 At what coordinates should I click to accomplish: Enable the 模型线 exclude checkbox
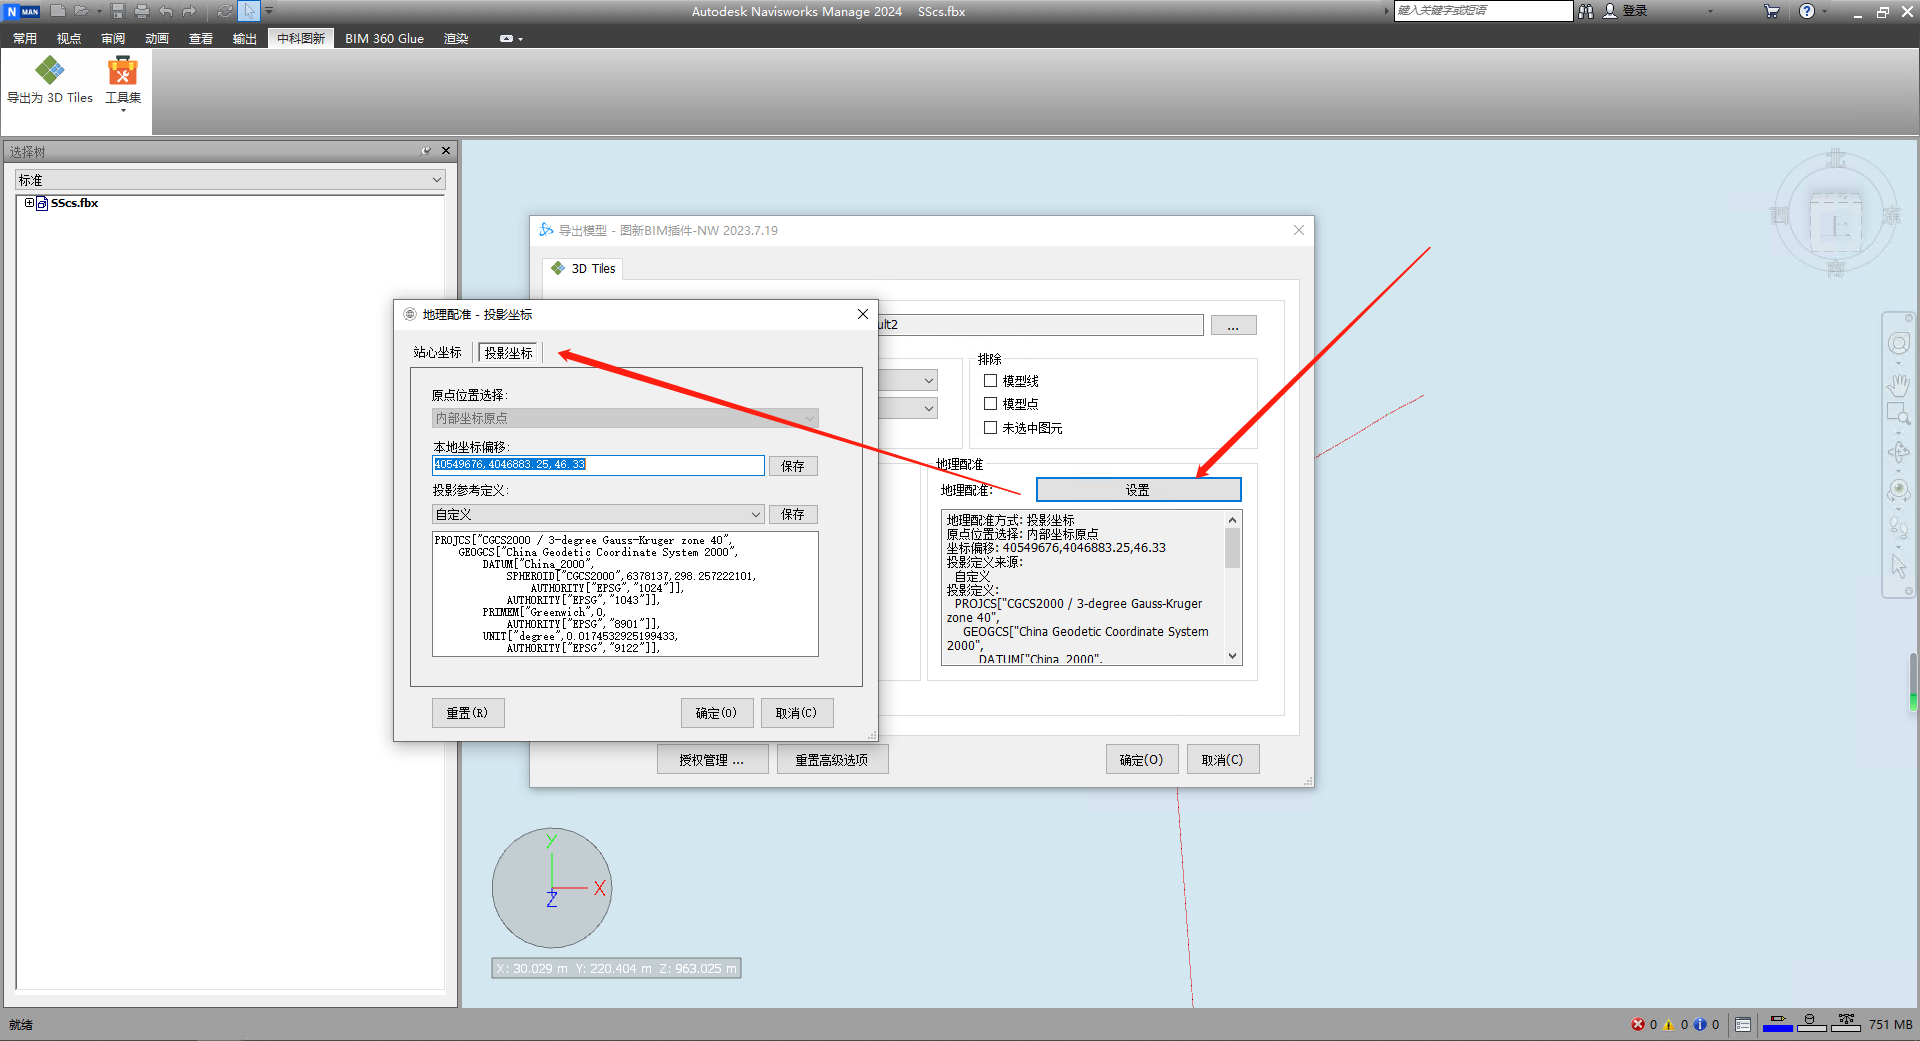[x=990, y=380]
